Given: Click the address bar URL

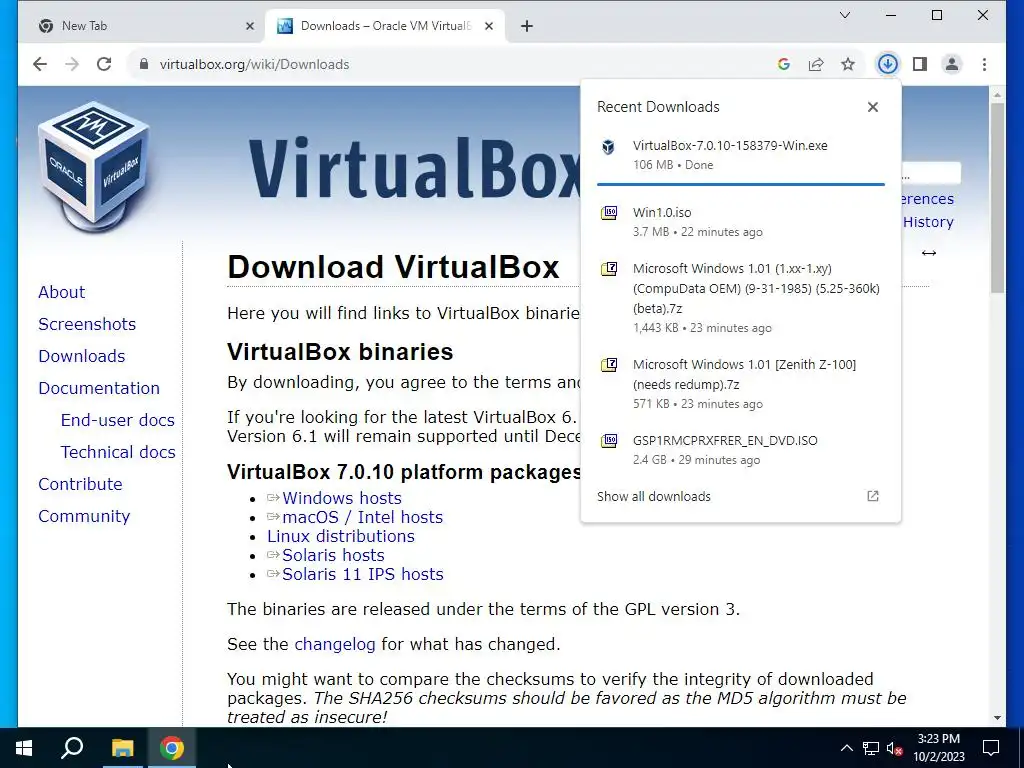Looking at the screenshot, I should [x=254, y=64].
